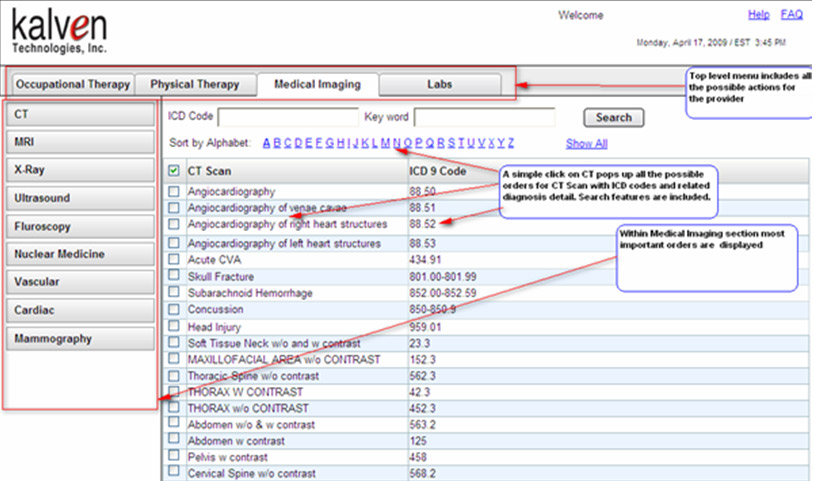This screenshot has height=481, width=814.
Task: Filter by letter A in alphabet sort
Action: 267,143
